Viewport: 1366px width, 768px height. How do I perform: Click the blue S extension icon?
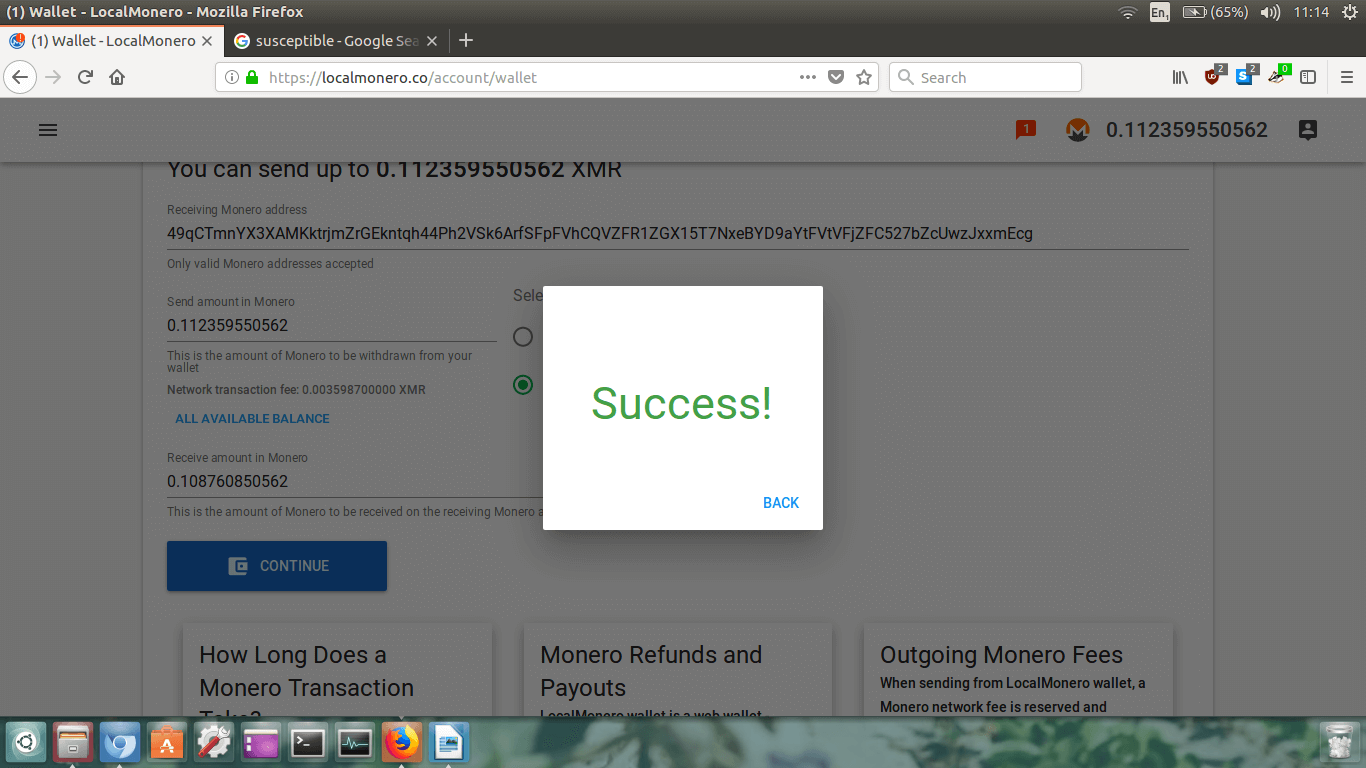click(1246, 76)
